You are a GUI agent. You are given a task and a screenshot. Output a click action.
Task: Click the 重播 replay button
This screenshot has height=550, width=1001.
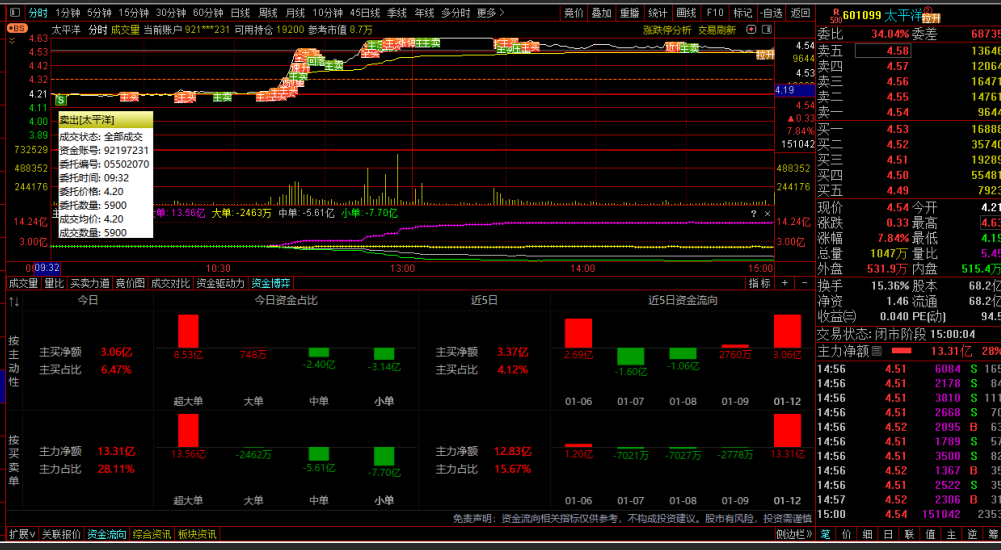(x=629, y=13)
